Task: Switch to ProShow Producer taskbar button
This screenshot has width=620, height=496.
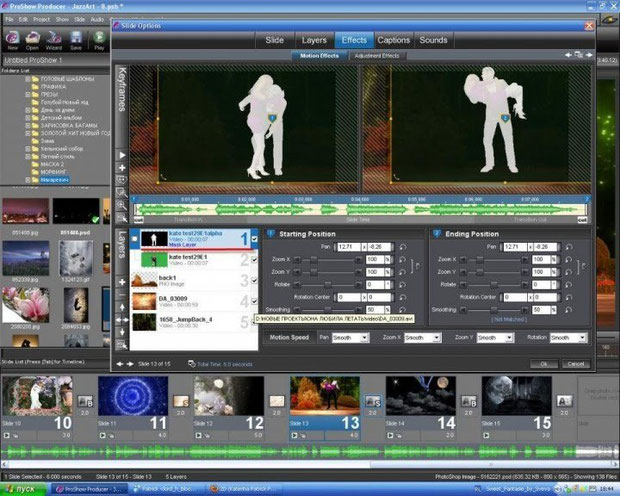Action: [90, 489]
